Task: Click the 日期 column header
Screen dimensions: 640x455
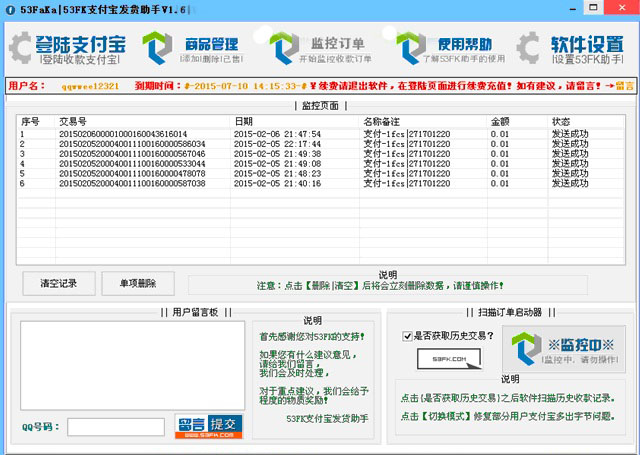Action: pyautogui.click(x=244, y=121)
